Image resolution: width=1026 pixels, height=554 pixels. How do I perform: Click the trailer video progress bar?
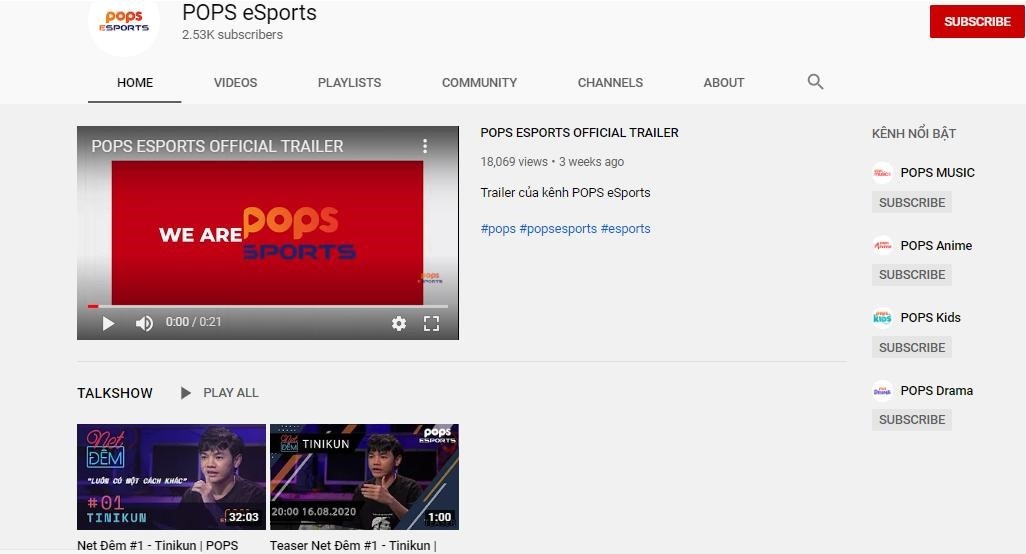point(268,306)
